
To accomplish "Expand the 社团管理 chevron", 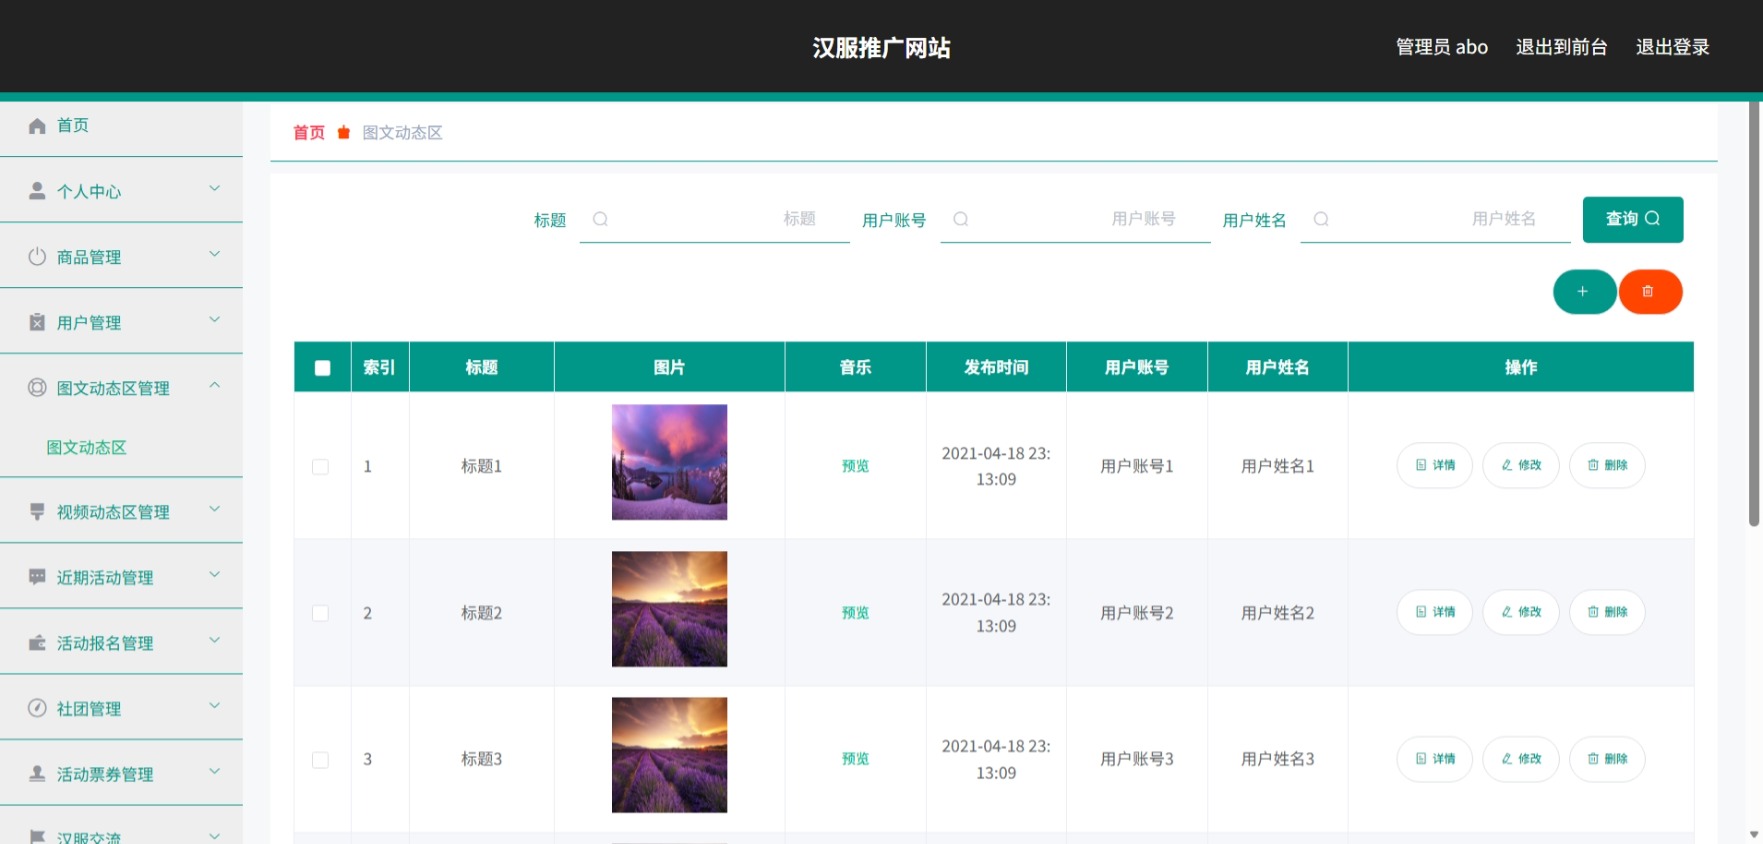I will point(214,705).
